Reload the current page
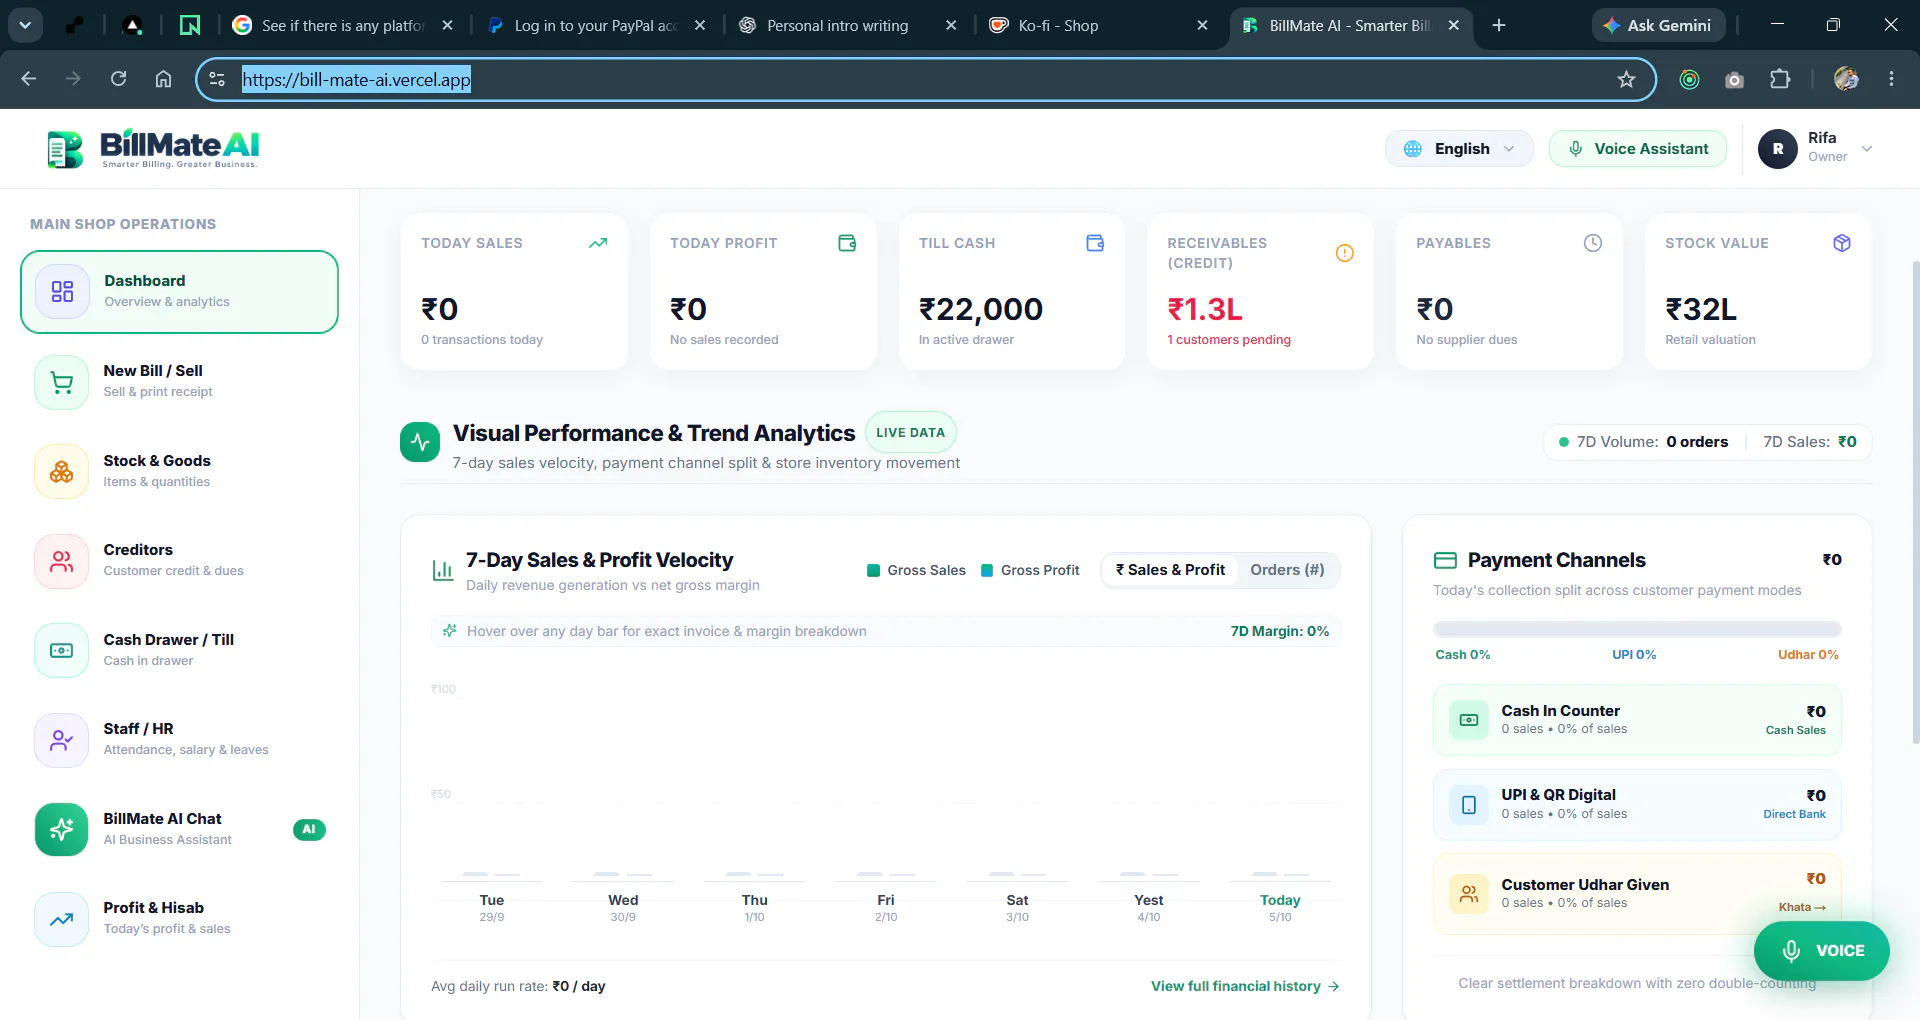This screenshot has width=1920, height=1020. click(x=118, y=78)
